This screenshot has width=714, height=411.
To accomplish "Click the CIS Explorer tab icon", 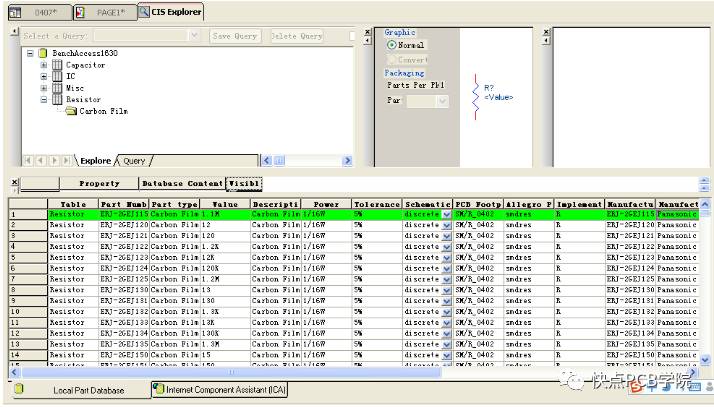I will tap(144, 12).
